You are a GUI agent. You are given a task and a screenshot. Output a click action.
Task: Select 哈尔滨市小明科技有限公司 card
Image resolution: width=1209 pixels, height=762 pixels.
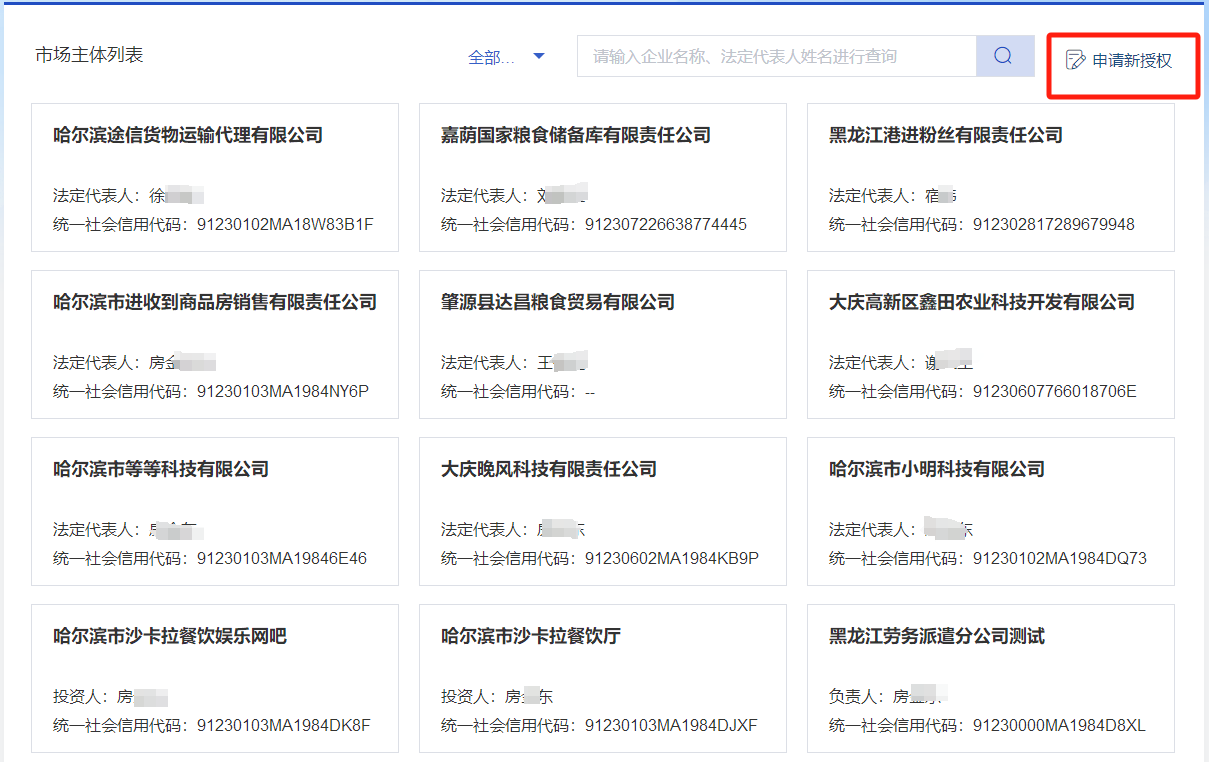click(990, 511)
